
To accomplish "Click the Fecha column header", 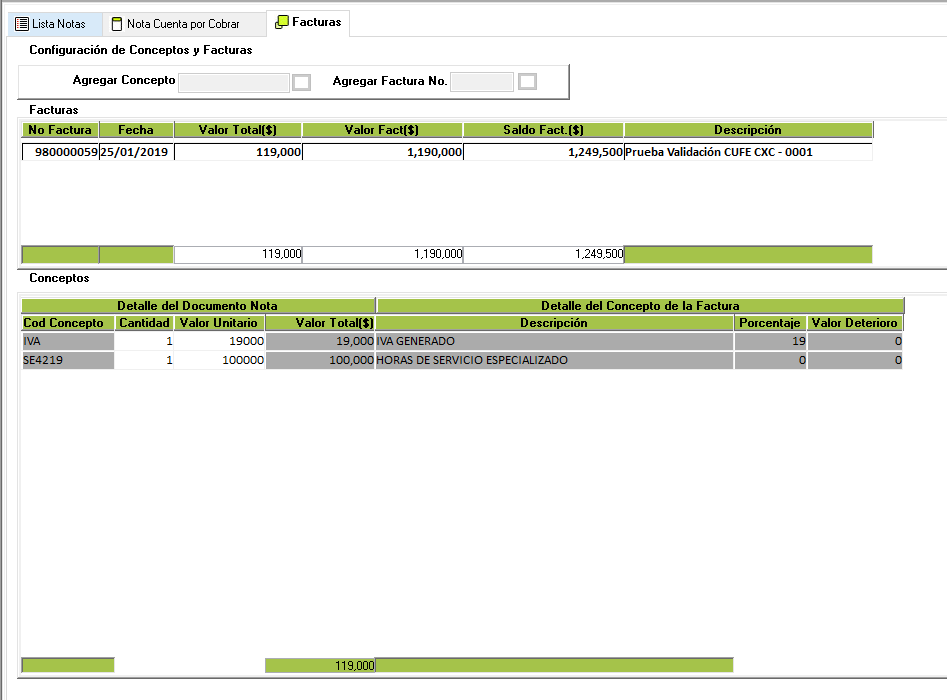I will (136, 130).
